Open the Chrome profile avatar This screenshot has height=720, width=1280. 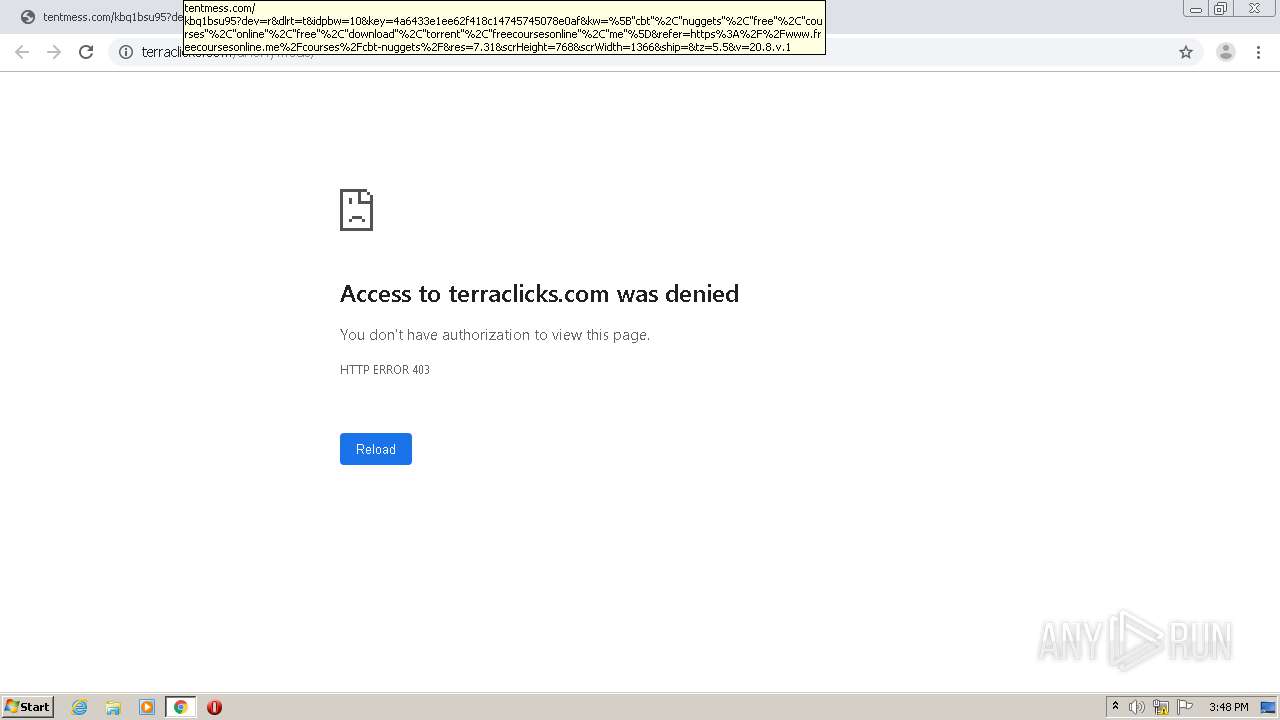tap(1226, 52)
